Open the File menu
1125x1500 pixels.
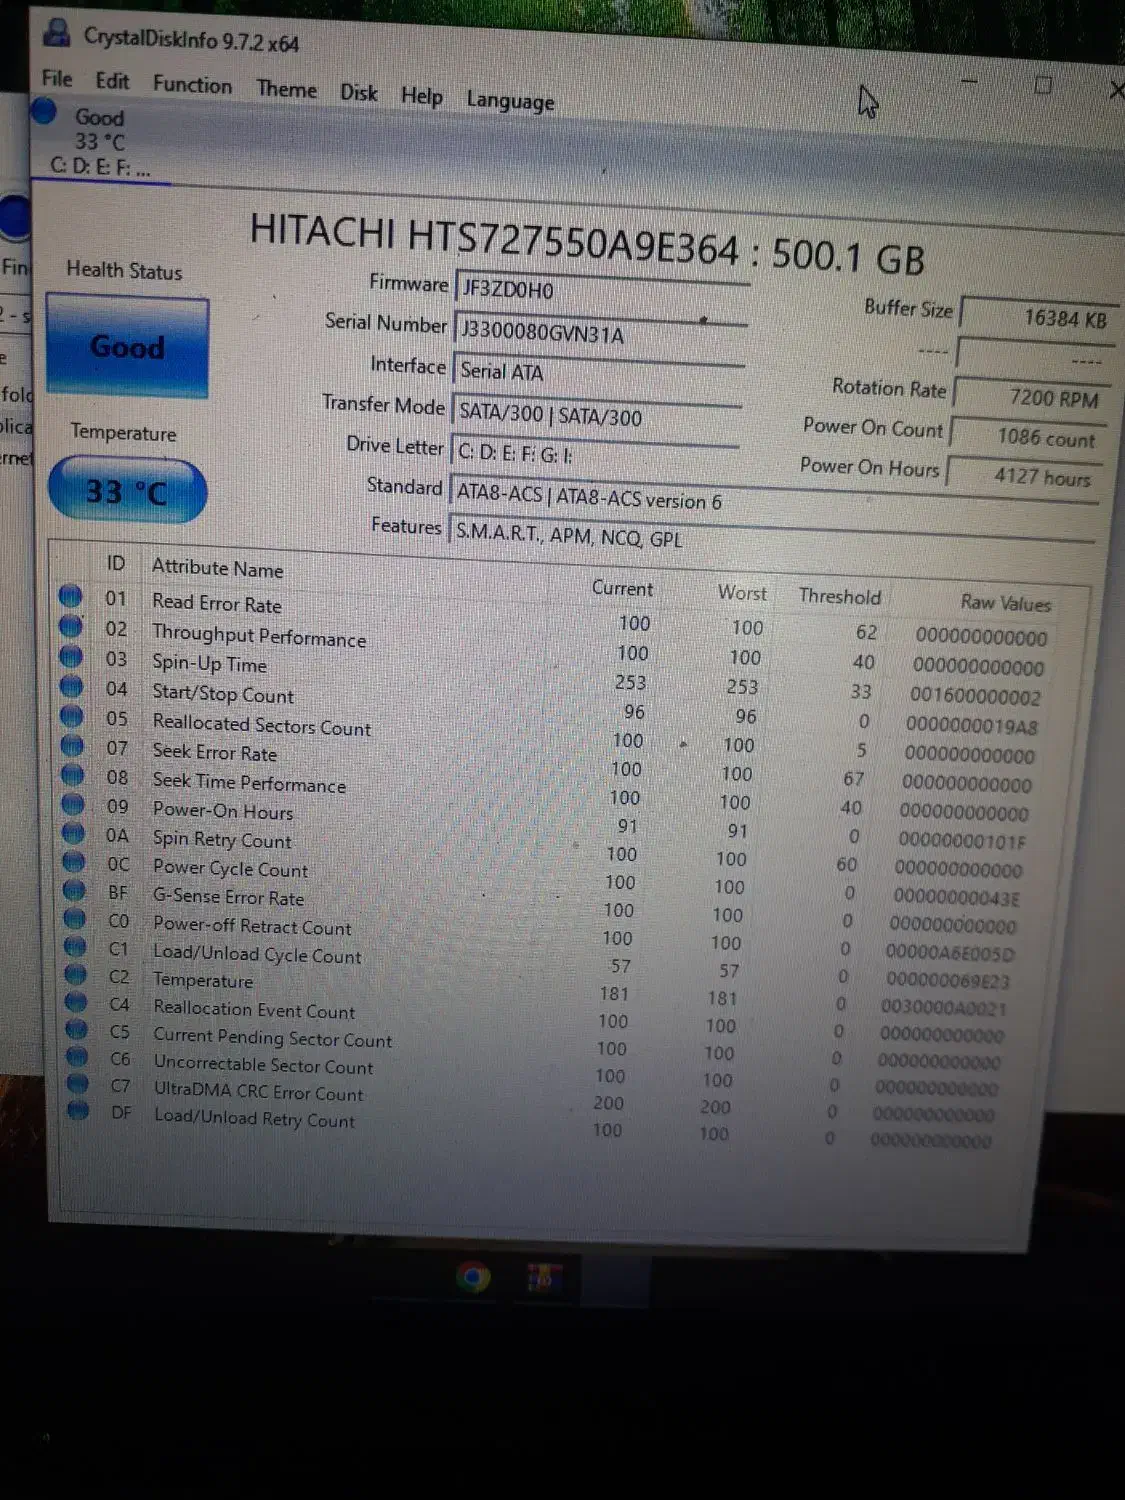click(x=56, y=79)
